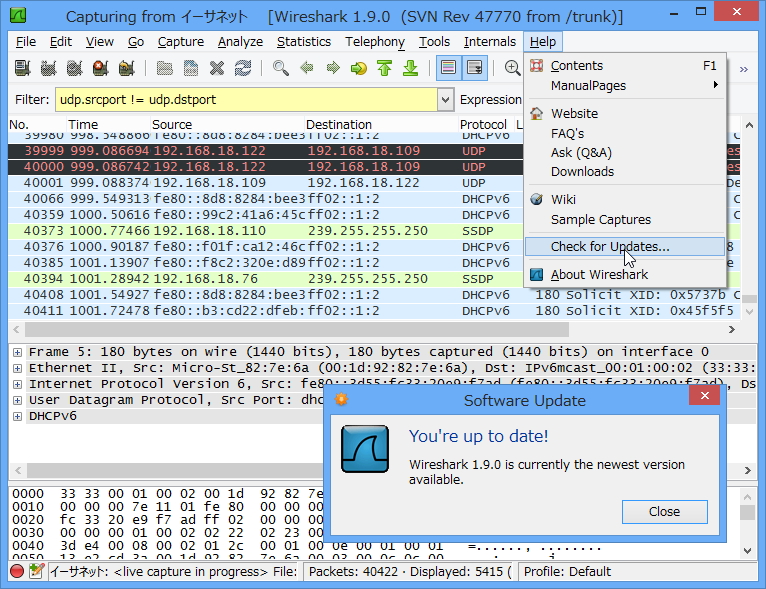Sort packets by the Protocol column

point(486,125)
